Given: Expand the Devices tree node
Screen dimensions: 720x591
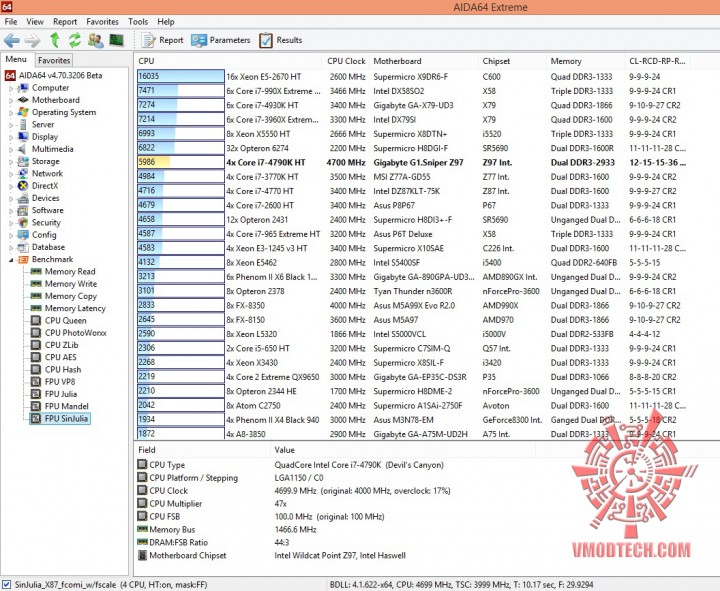Looking at the screenshot, I should (x=11, y=198).
